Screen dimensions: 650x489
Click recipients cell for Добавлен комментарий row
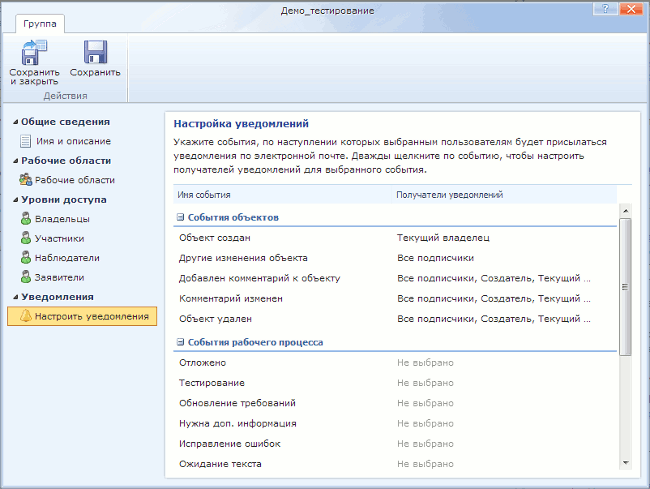pos(494,278)
